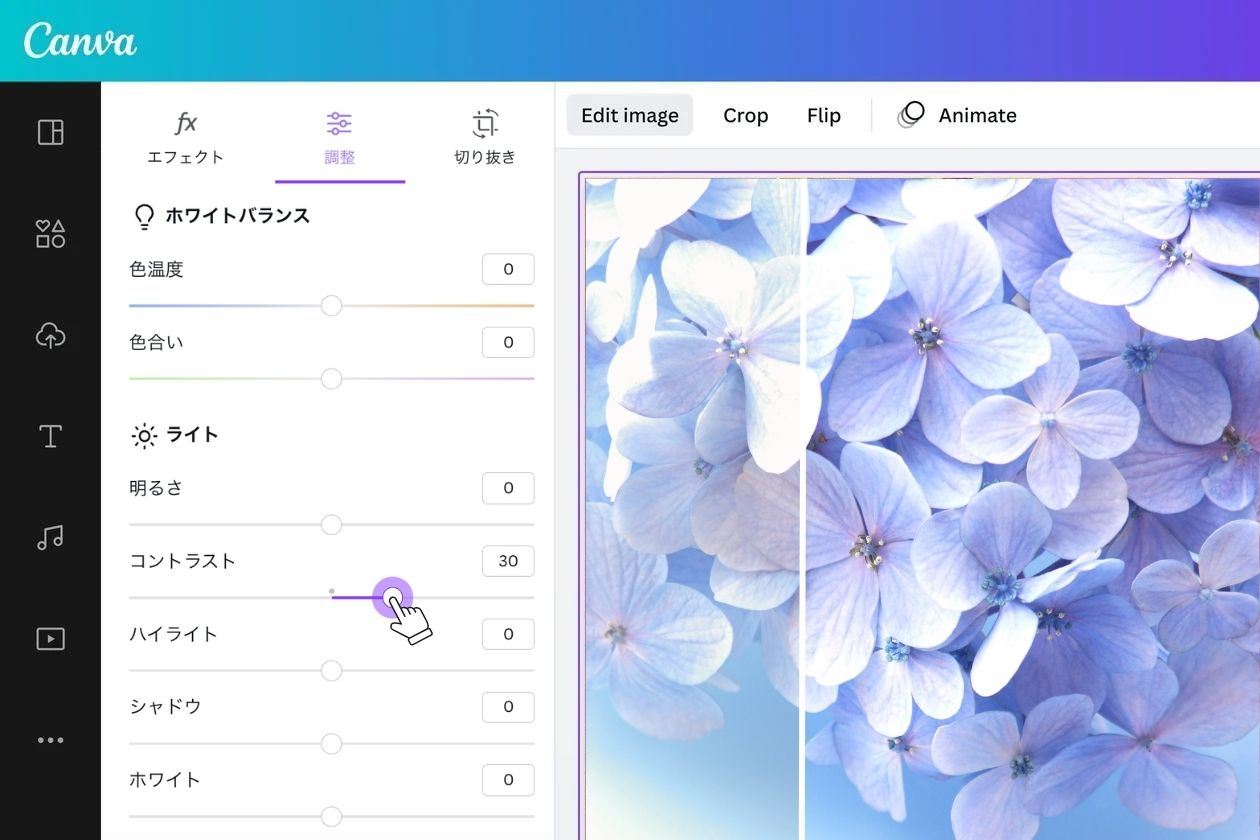Screen dimensions: 1260x840
Task: Click the シャドウ value field
Action: (508, 707)
